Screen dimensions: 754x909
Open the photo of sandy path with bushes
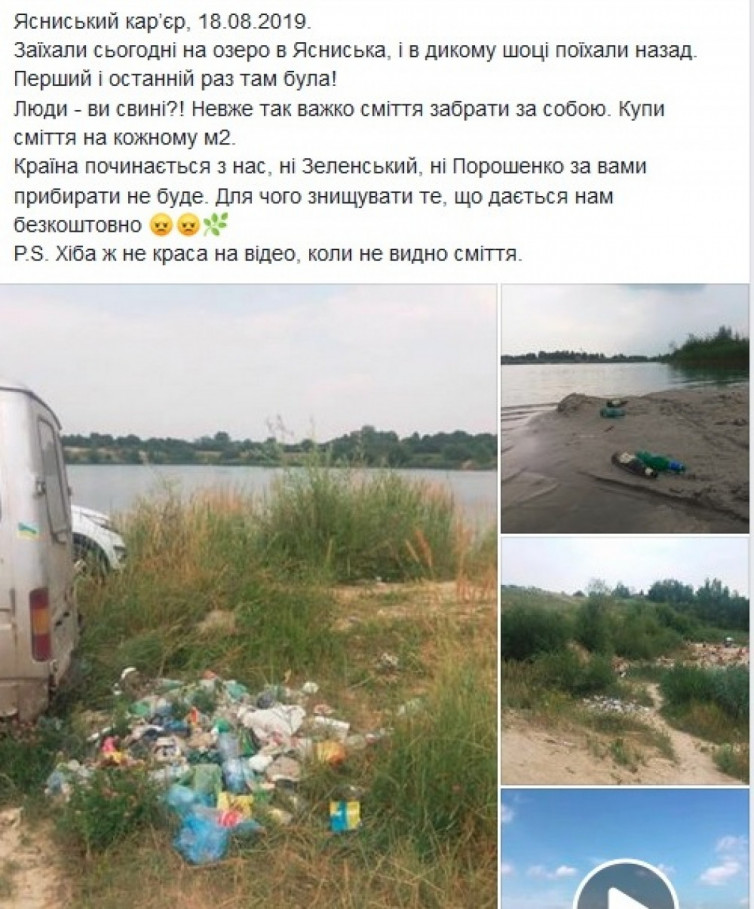[625, 661]
